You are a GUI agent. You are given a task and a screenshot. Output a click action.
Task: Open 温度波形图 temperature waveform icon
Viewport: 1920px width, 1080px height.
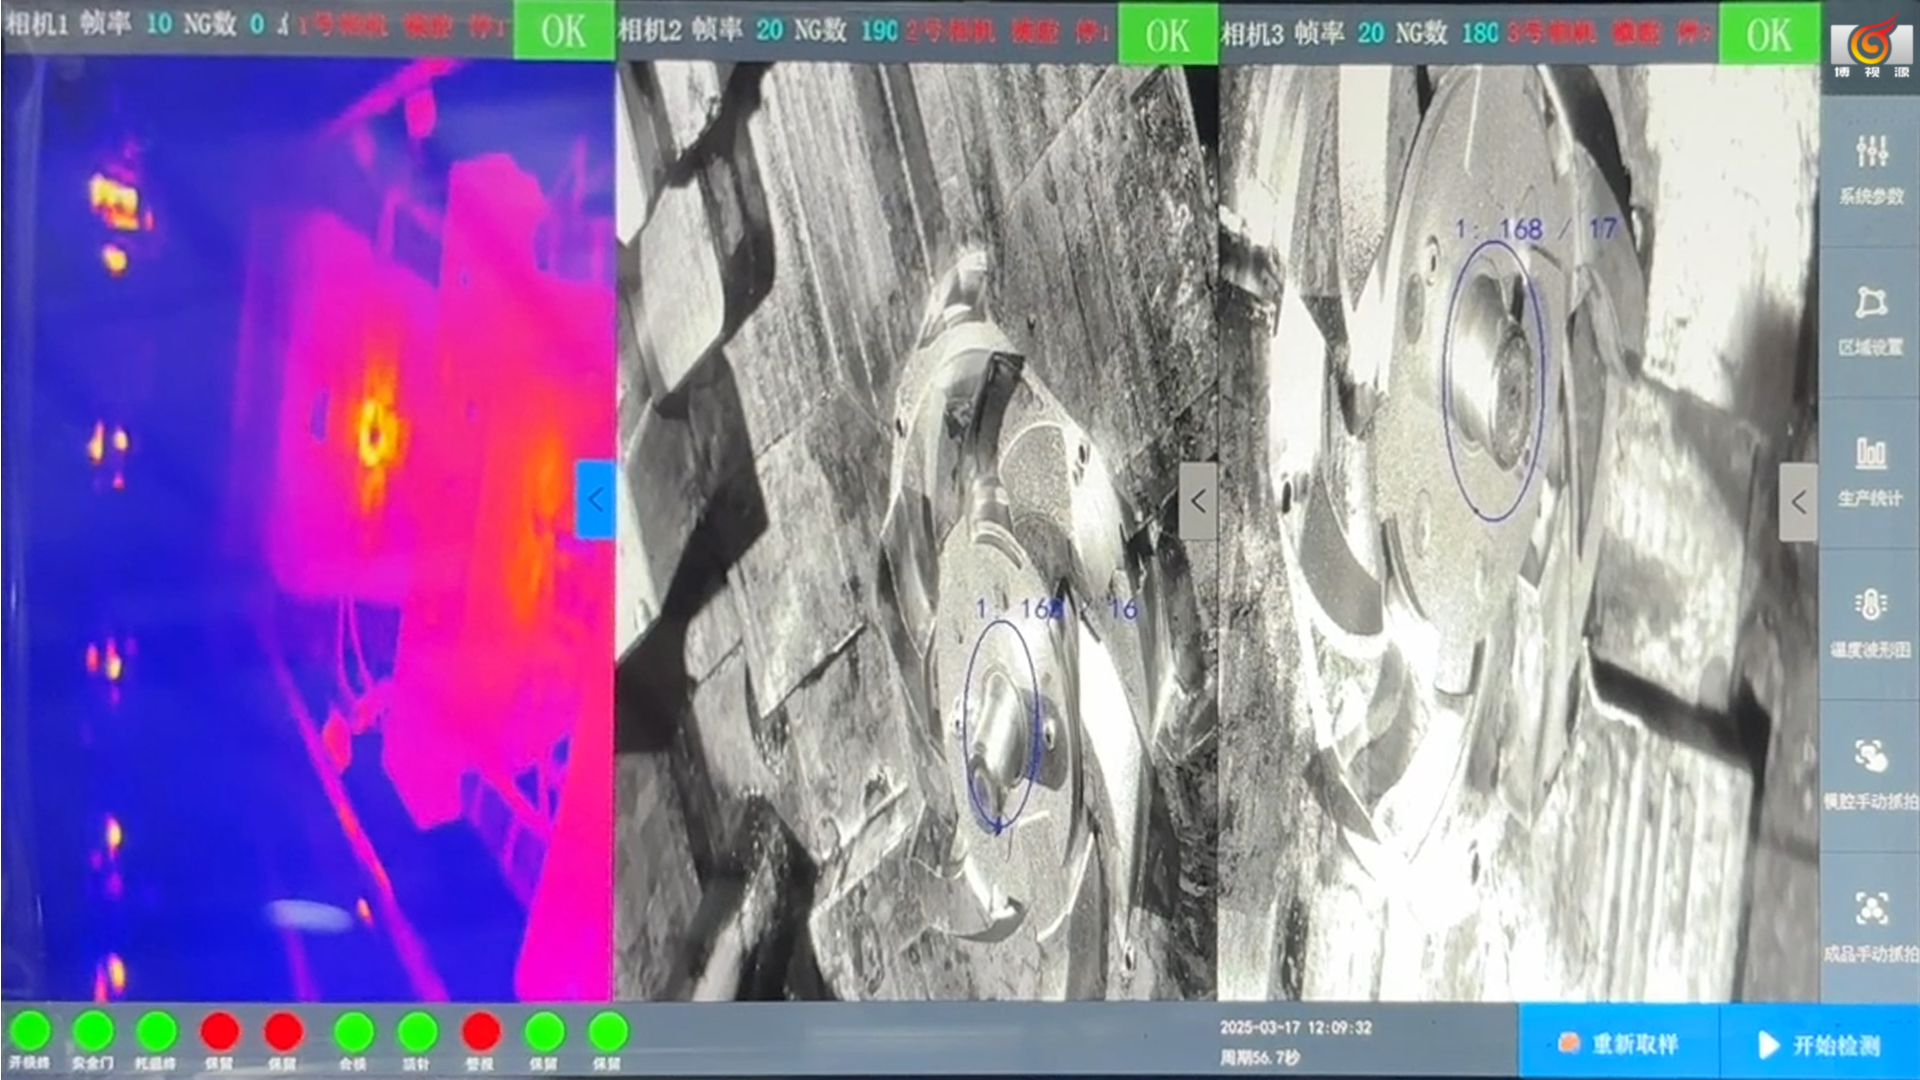coord(1871,605)
